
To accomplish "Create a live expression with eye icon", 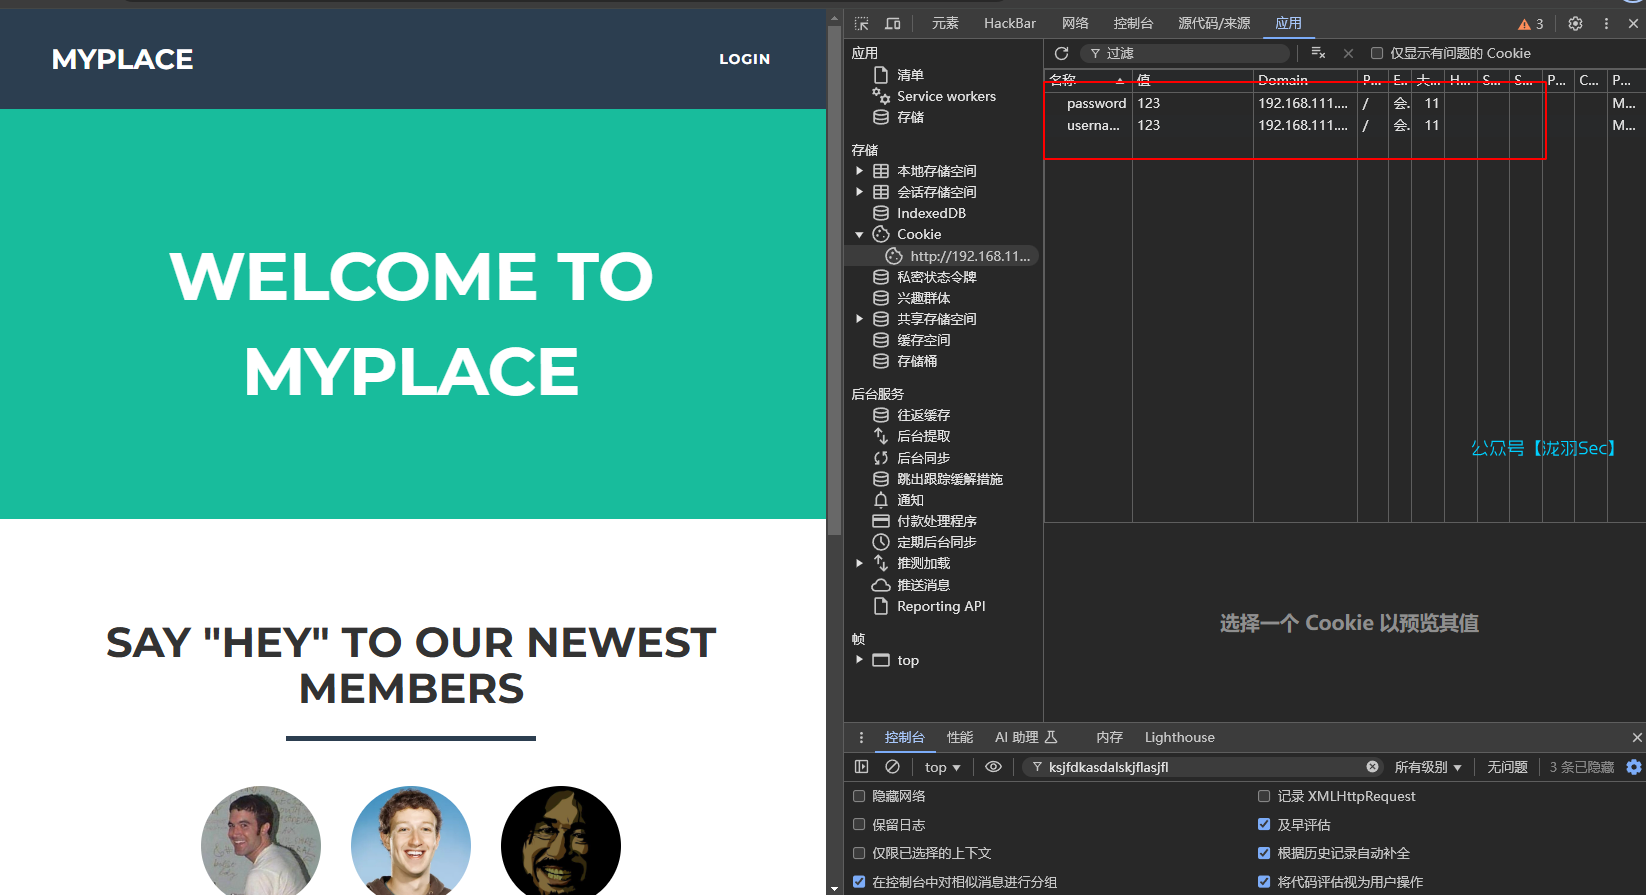I will 993,767.
